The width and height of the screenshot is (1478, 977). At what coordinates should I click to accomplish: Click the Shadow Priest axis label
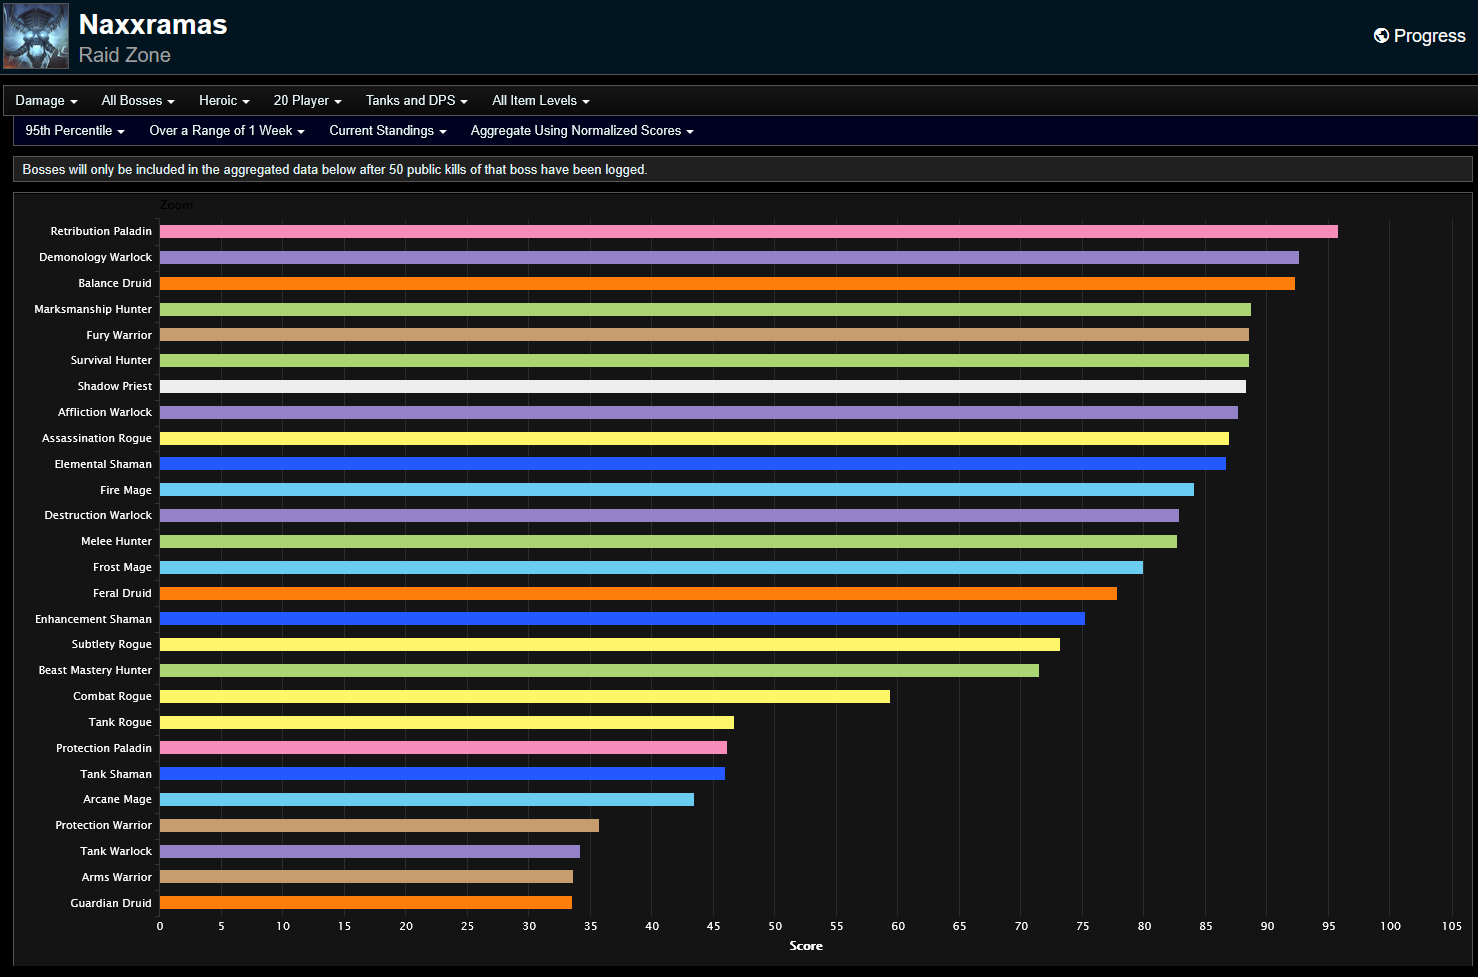click(115, 386)
